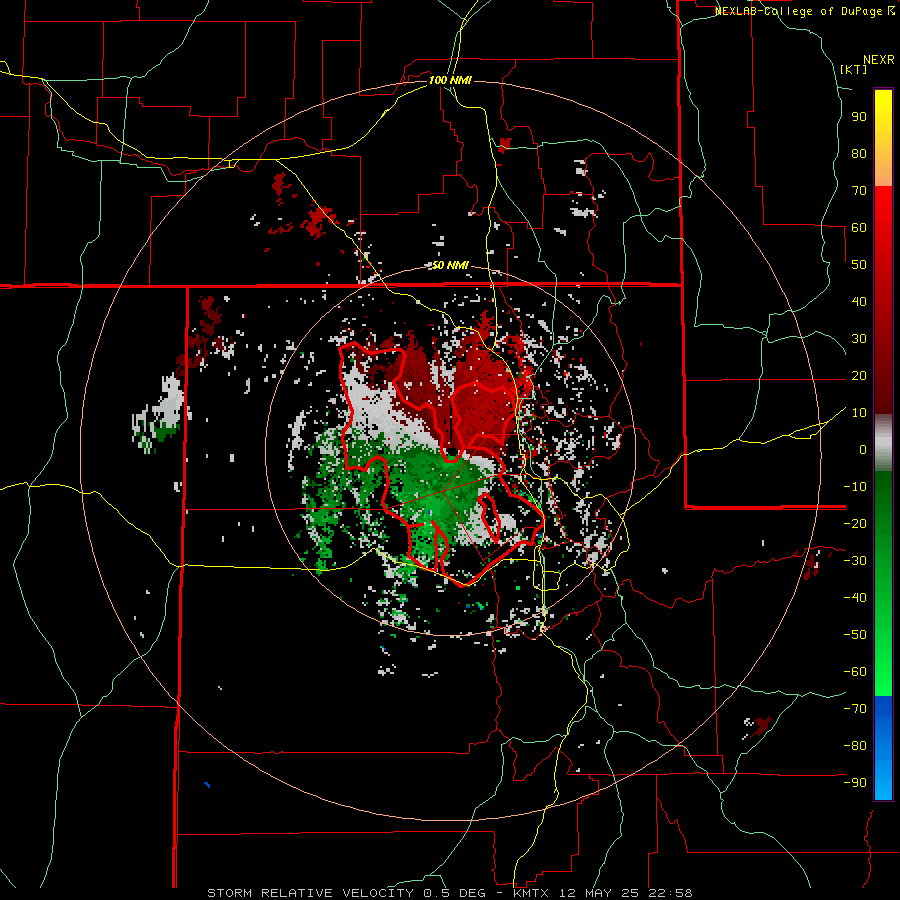
Task: Click the "50 NMI" range ring label
Action: pyautogui.click(x=450, y=265)
